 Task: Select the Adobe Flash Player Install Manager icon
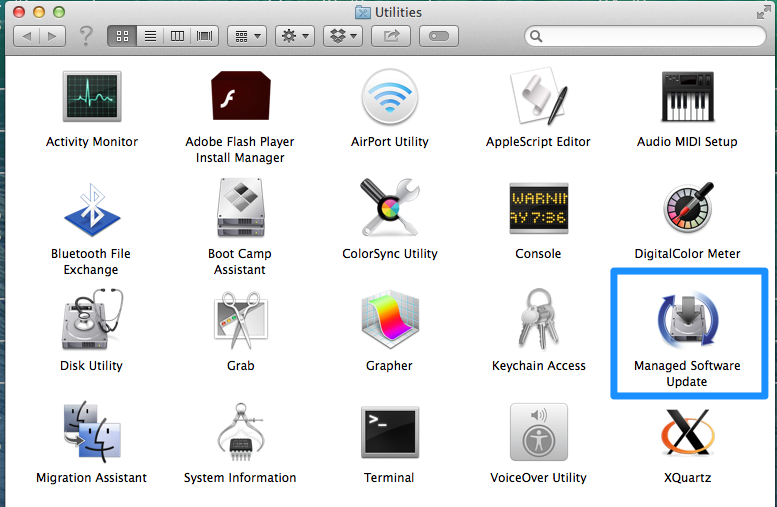tap(241, 96)
